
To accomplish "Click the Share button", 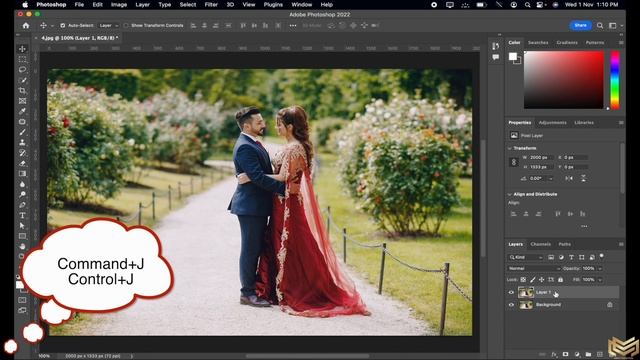I will point(580,25).
